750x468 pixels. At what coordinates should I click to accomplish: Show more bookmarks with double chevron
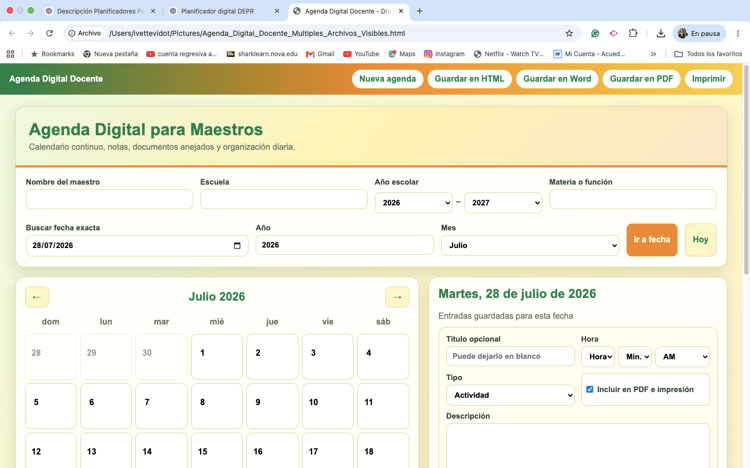coord(653,54)
